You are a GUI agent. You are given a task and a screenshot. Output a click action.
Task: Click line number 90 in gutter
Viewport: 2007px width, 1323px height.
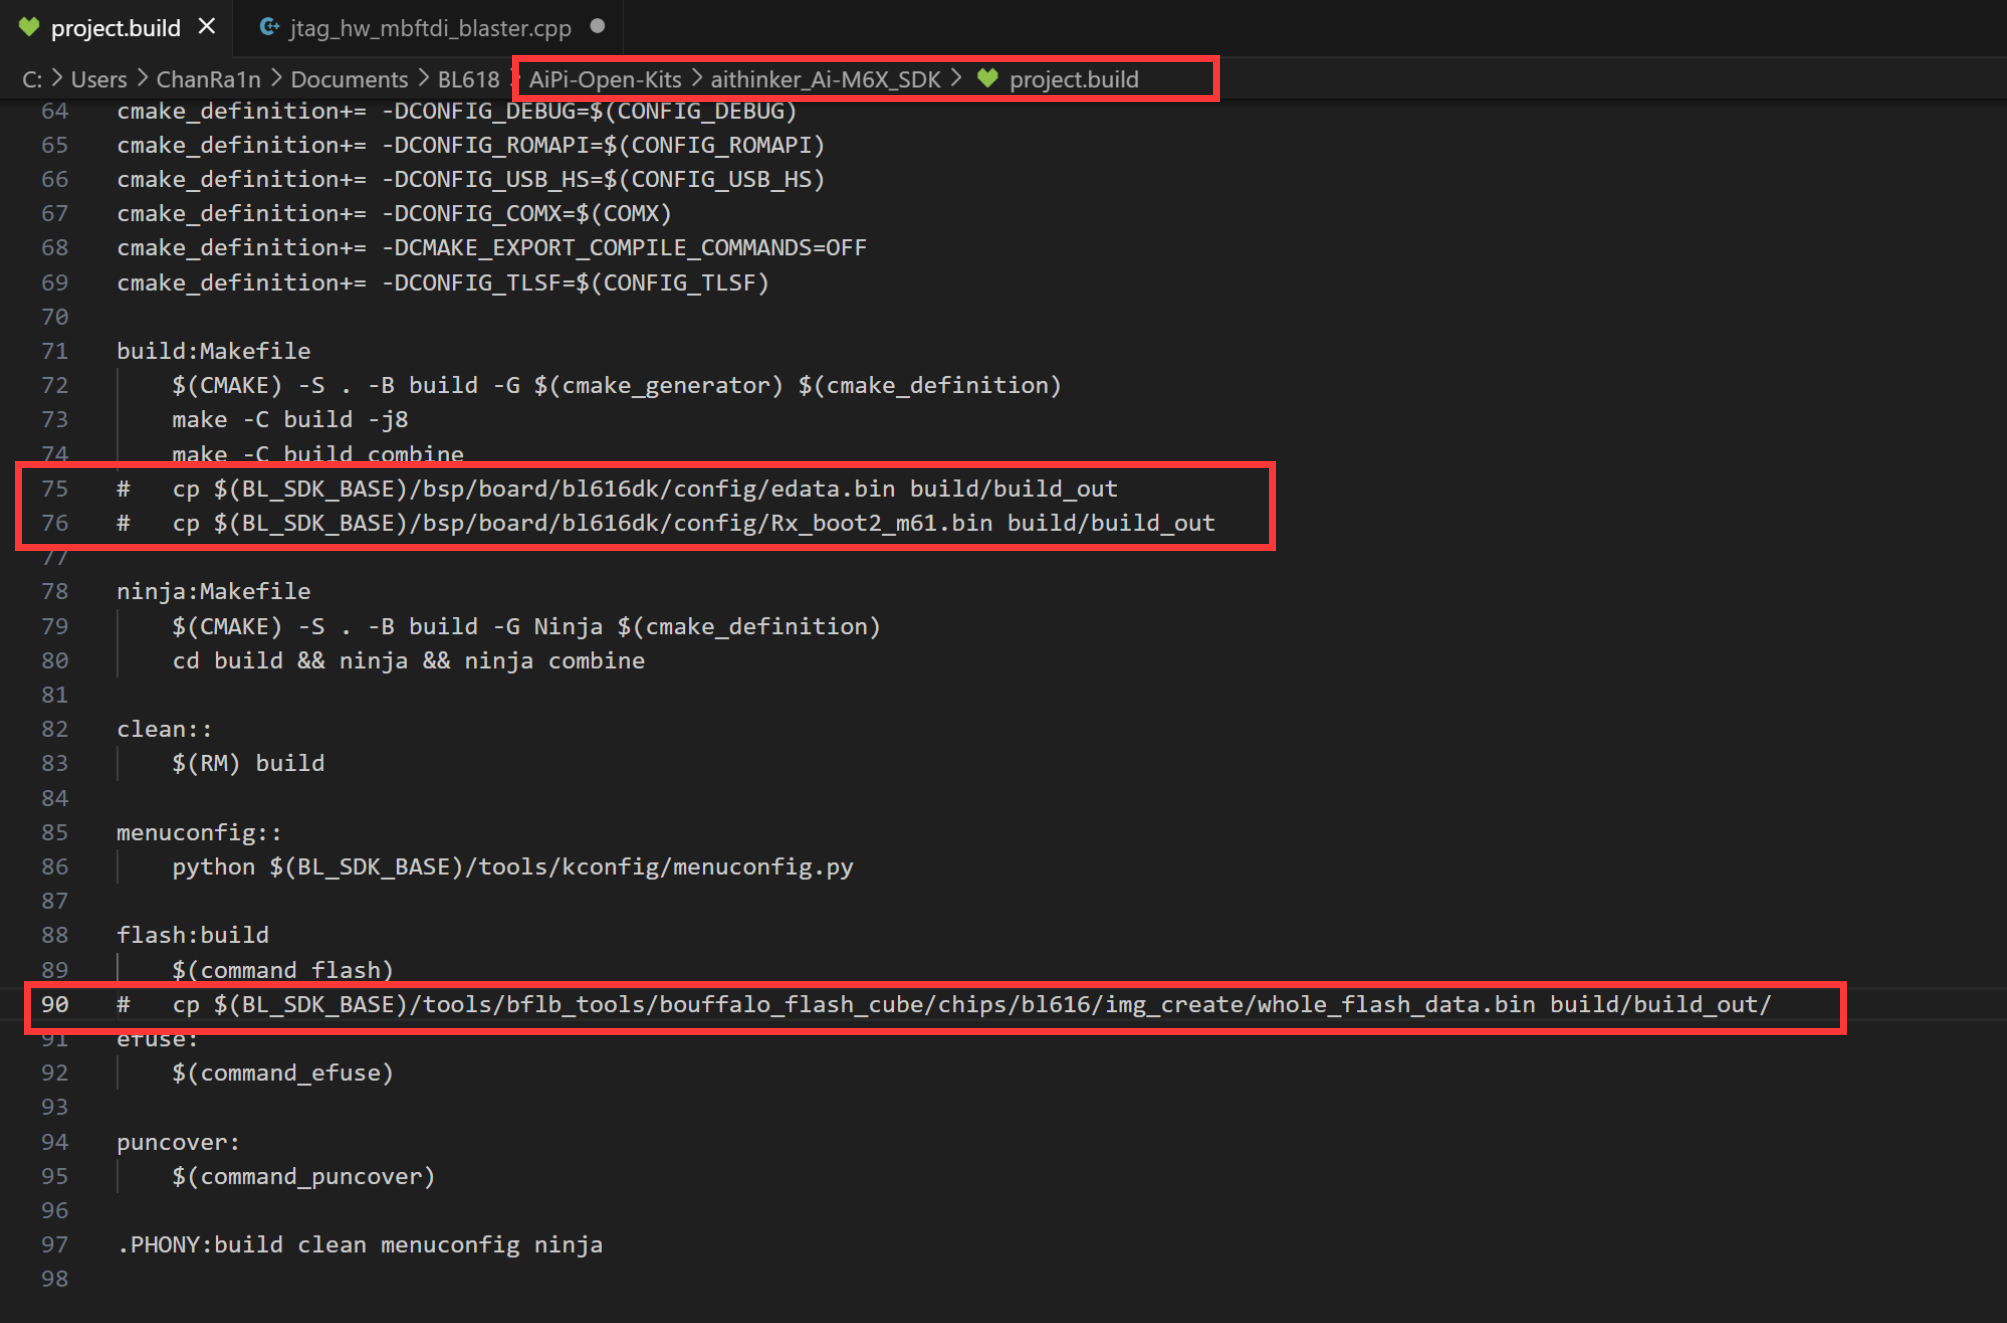(55, 1004)
